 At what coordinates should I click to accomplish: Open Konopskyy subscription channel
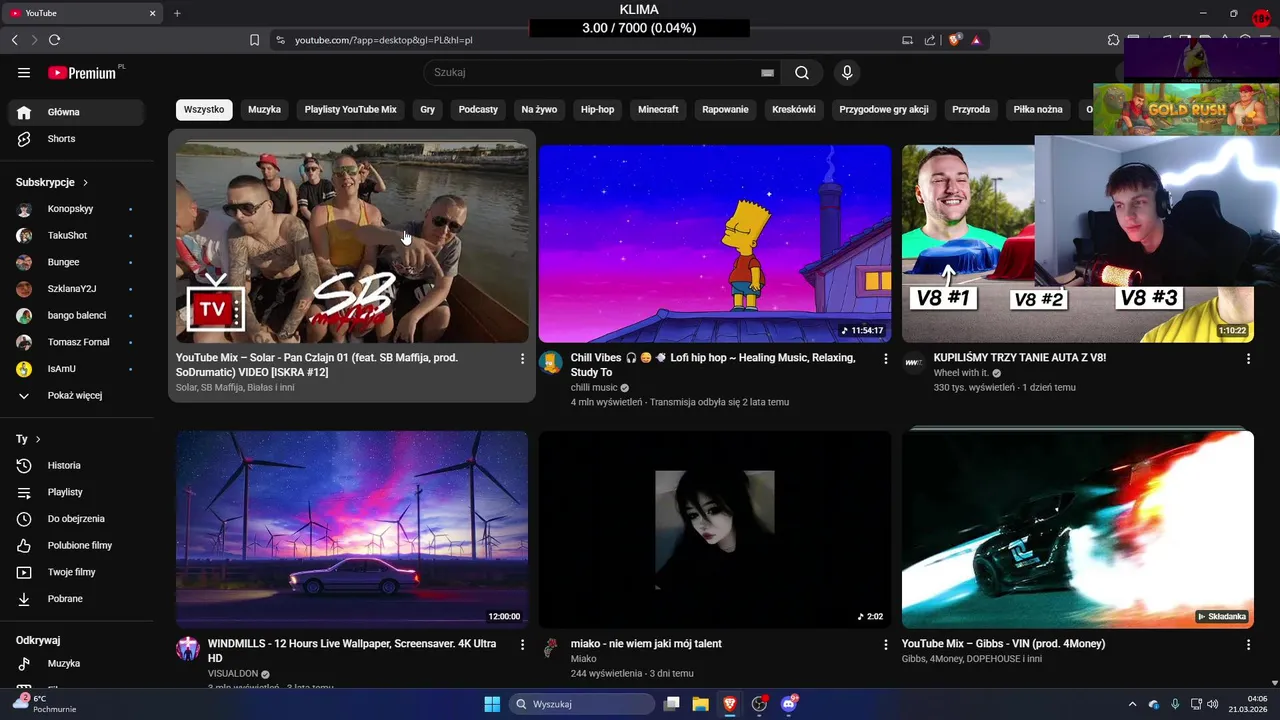pos(76,209)
